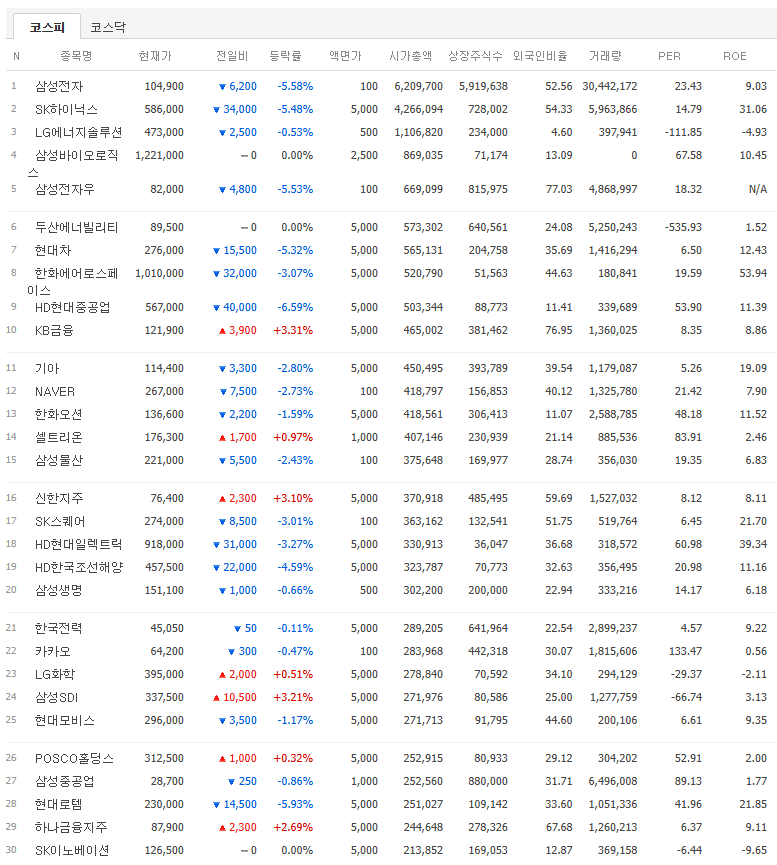Open the 삼성전자우 stock link
Viewport: 777px width, 865px height.
(65, 190)
